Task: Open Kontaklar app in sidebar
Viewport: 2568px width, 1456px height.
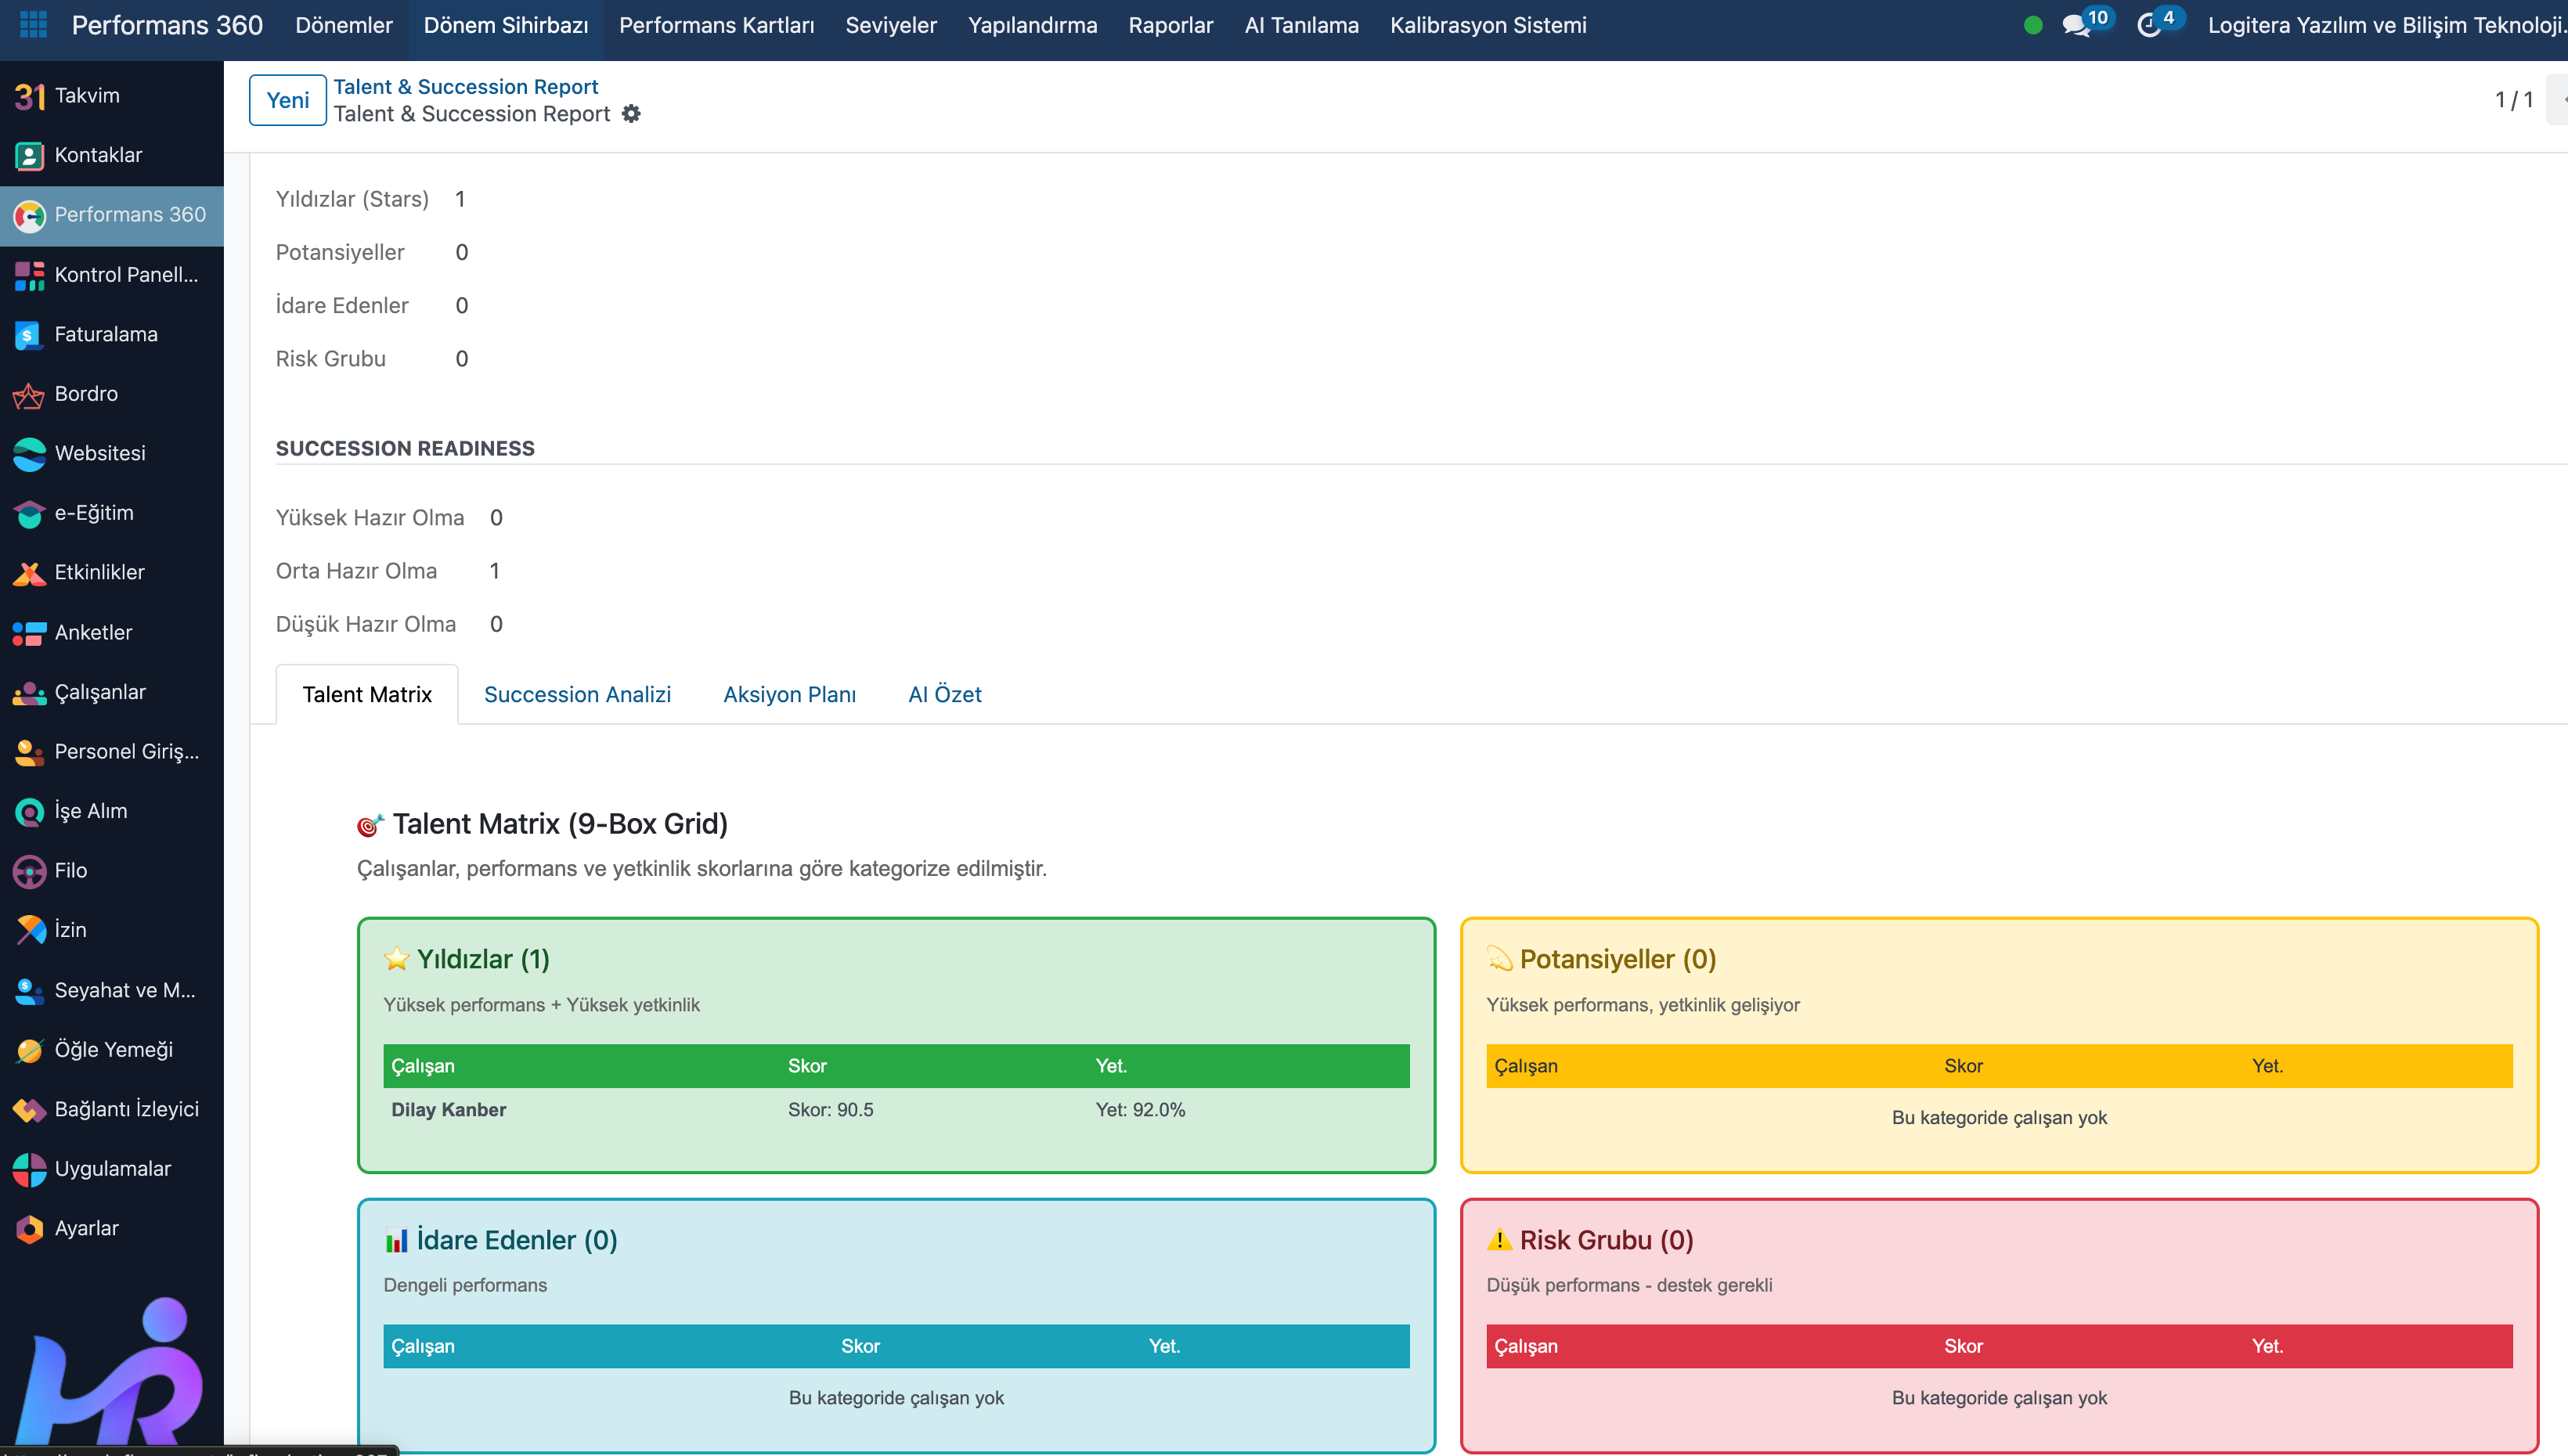Action: [x=112, y=155]
